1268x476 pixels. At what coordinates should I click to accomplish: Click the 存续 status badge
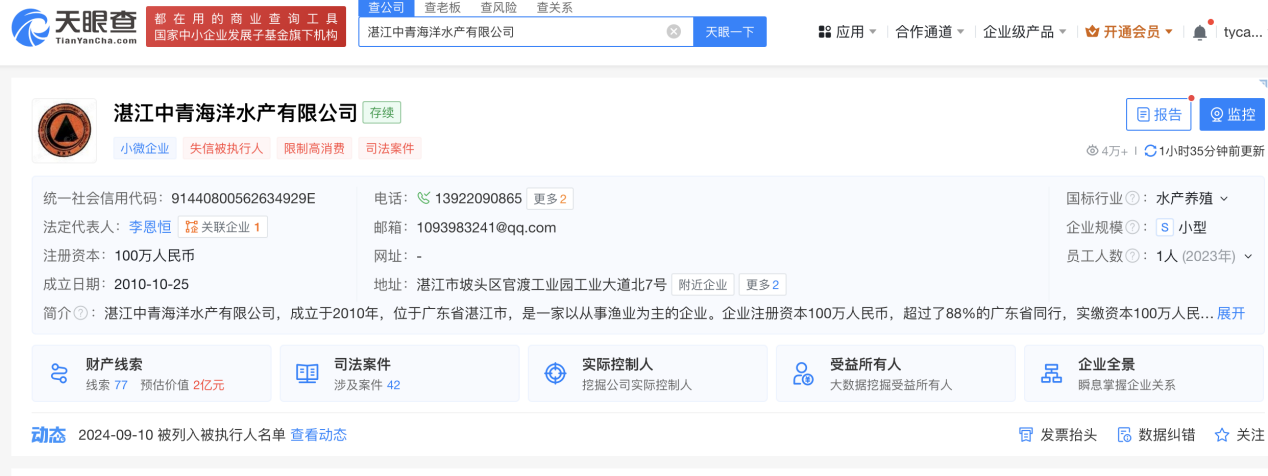coord(381,112)
